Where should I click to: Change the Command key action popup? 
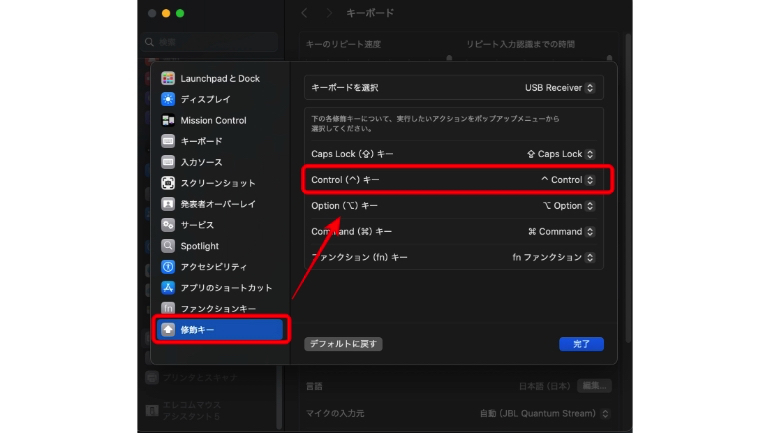pos(561,231)
